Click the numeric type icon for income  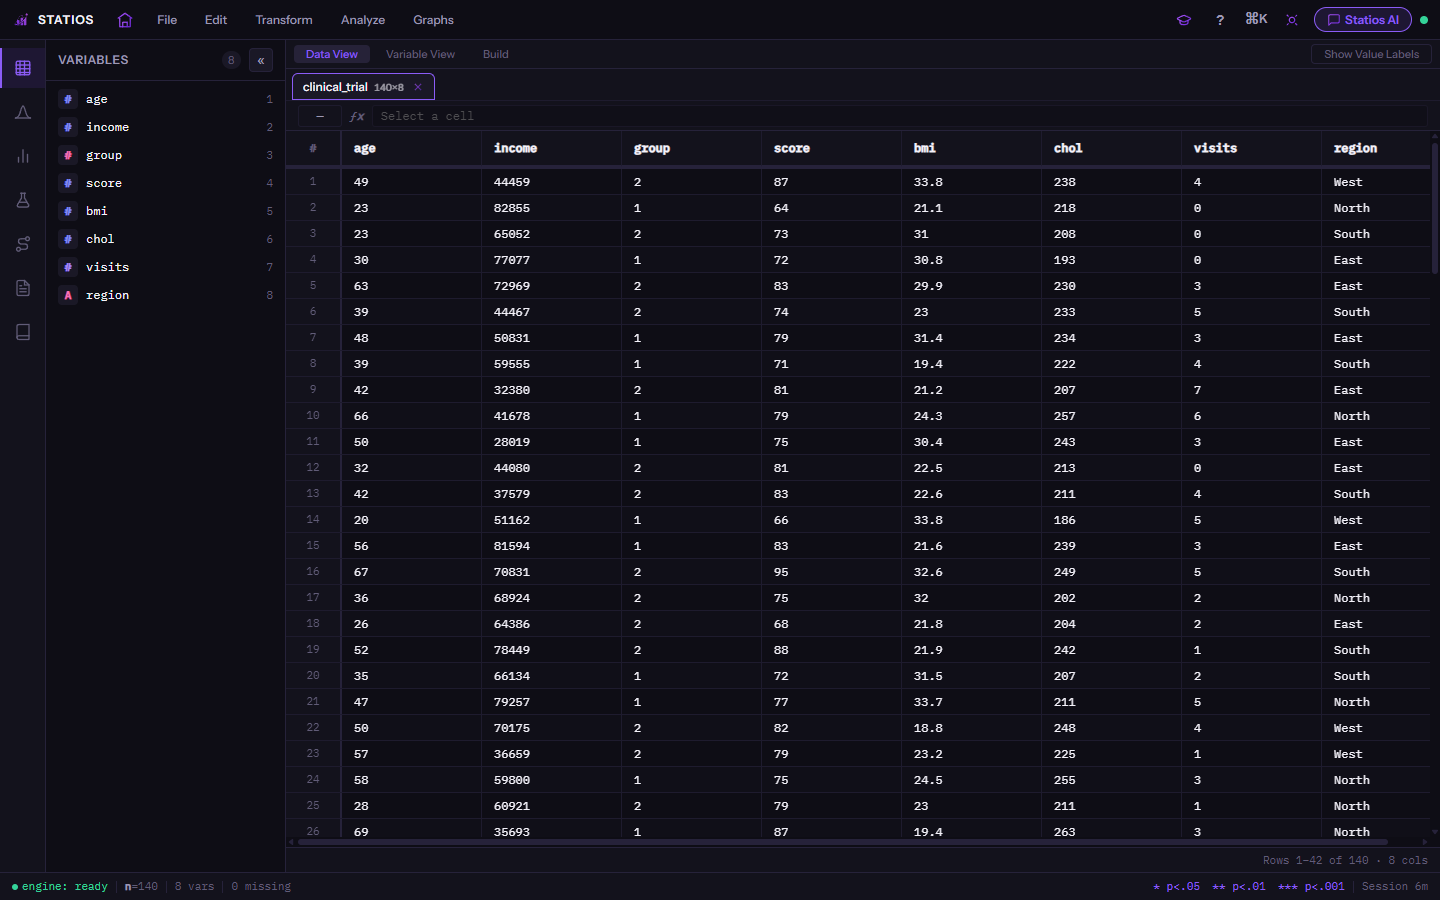click(68, 127)
